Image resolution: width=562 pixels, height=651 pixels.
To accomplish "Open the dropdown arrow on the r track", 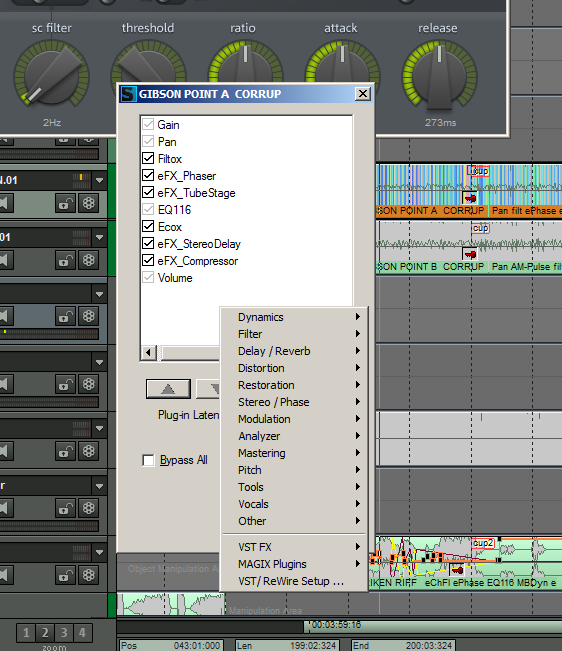I will coord(99,485).
